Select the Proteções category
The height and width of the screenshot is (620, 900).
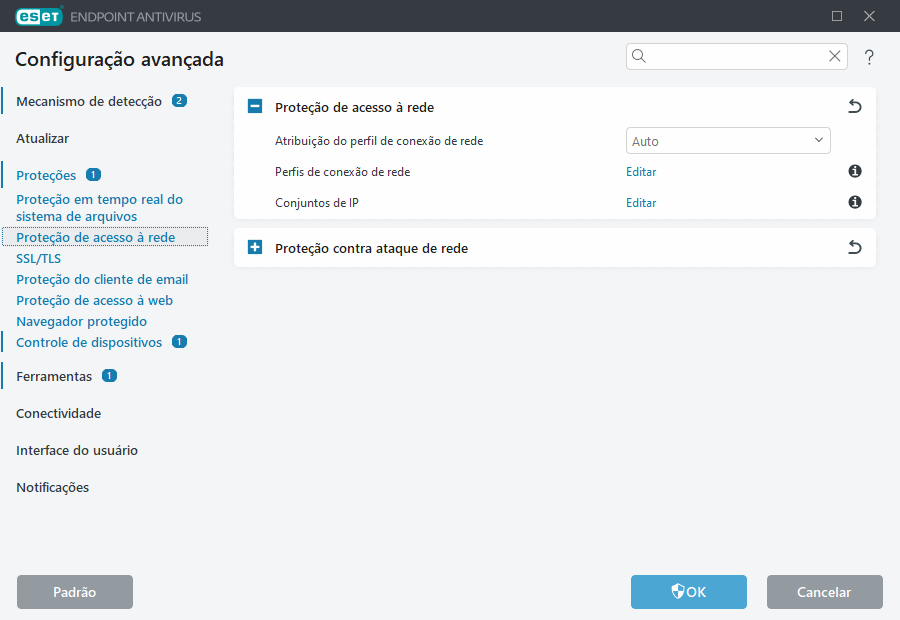click(x=46, y=175)
